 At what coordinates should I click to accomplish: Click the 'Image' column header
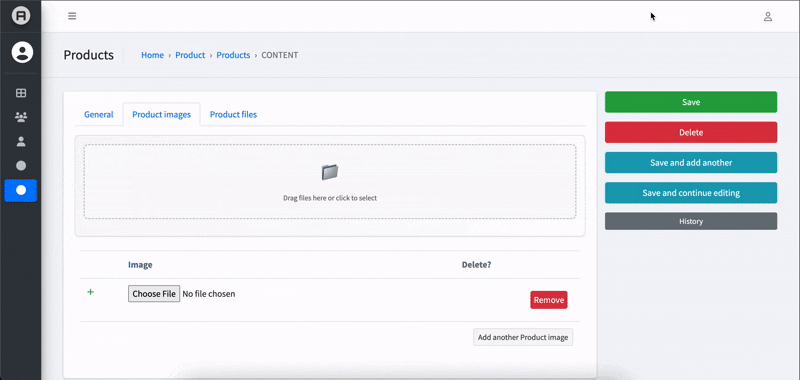coord(140,265)
